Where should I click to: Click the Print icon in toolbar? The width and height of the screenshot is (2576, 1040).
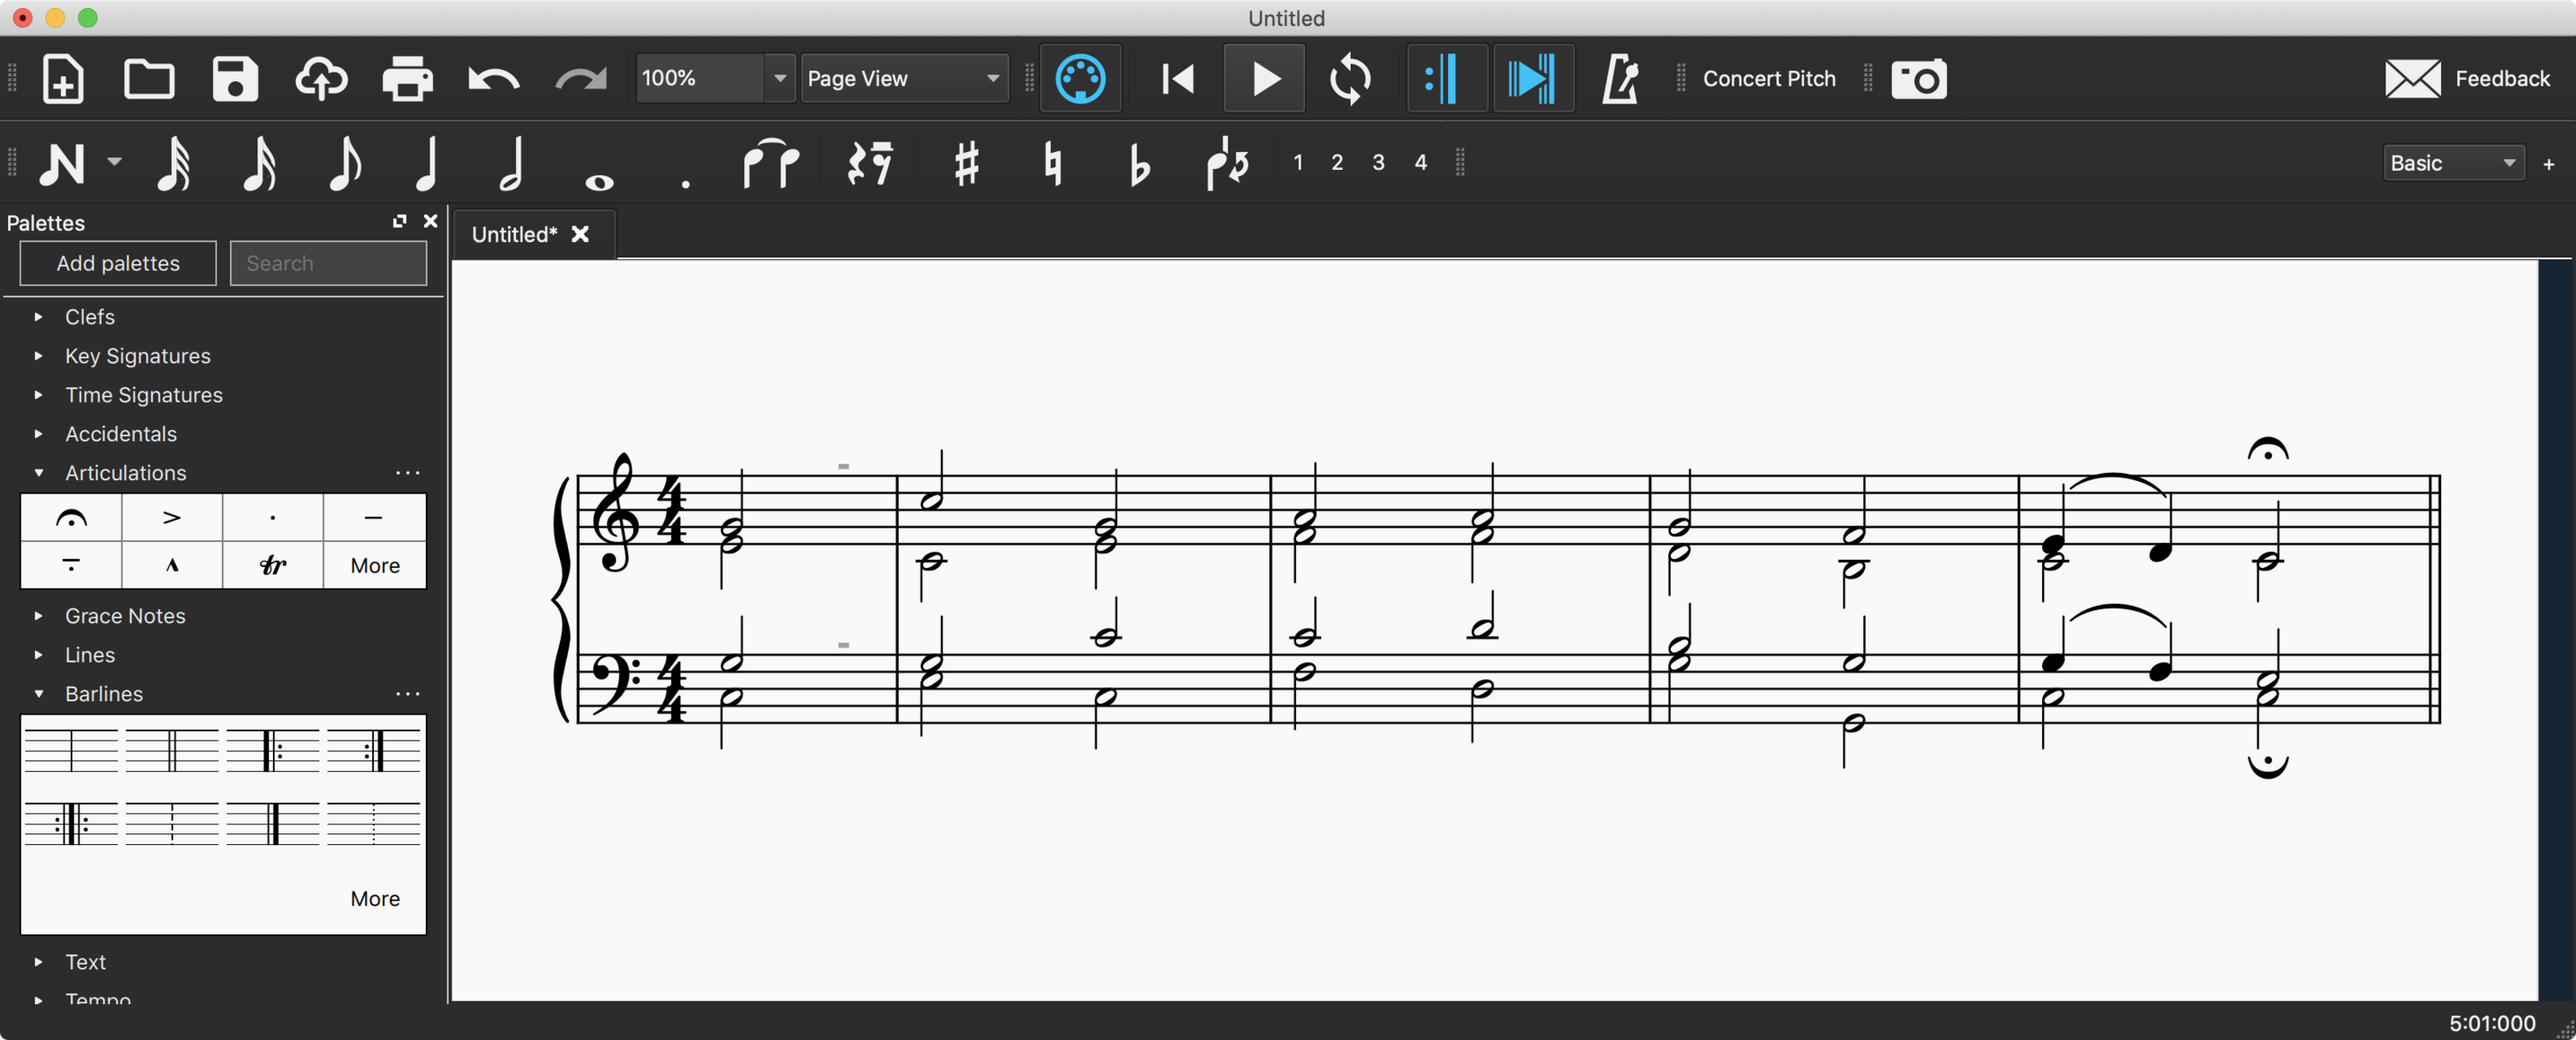coord(407,79)
